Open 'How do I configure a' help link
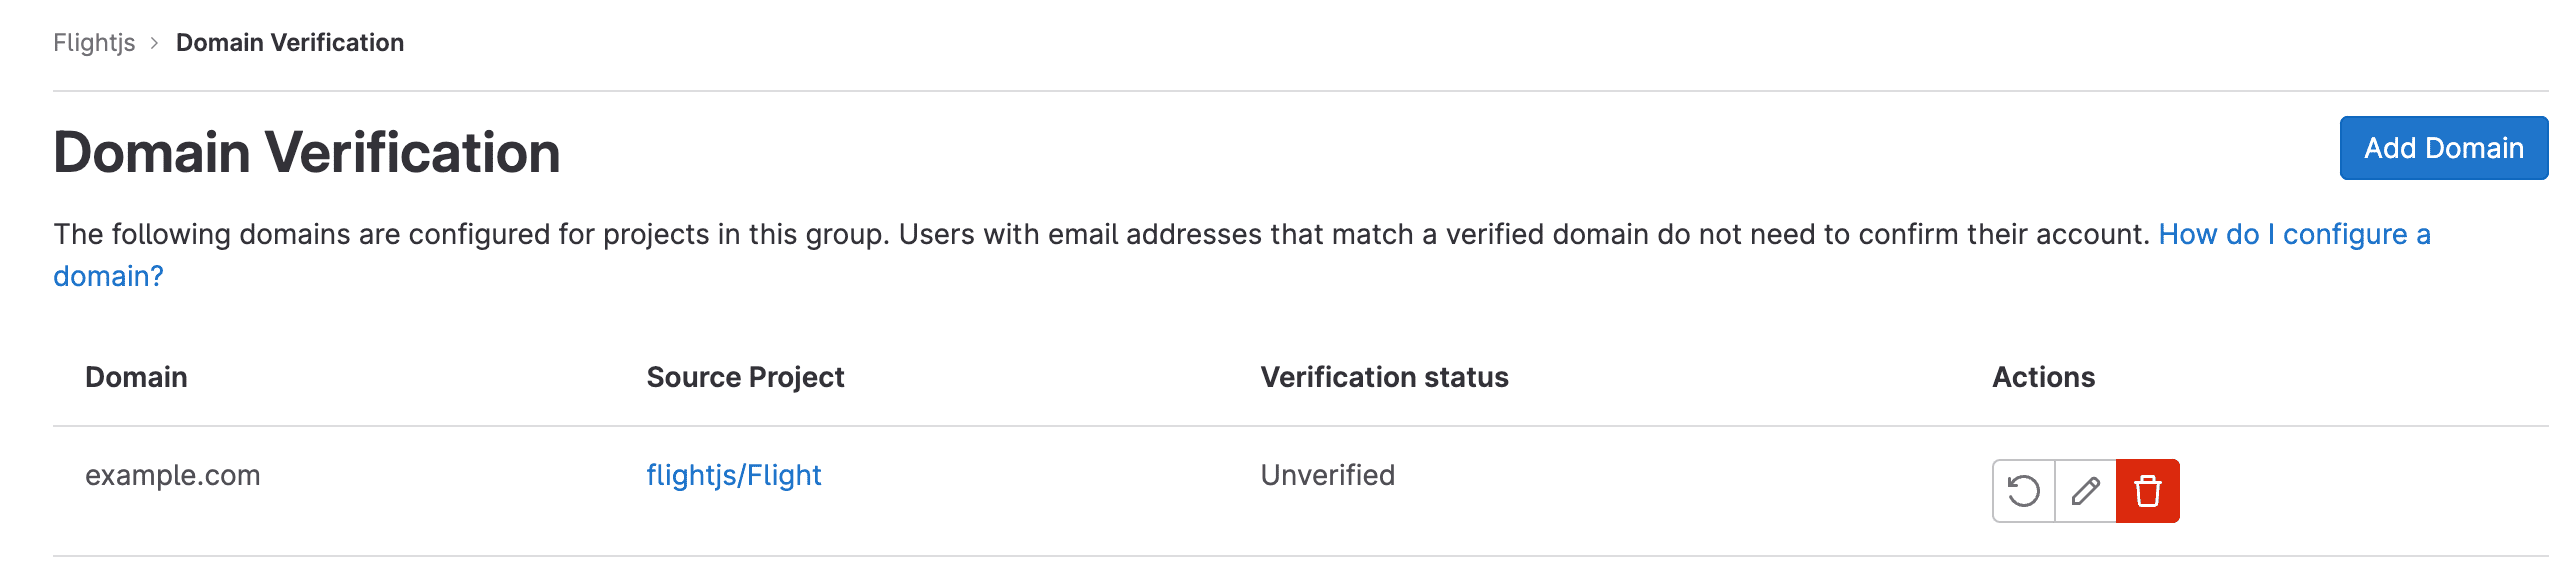The height and width of the screenshot is (566, 2576). 2294,234
